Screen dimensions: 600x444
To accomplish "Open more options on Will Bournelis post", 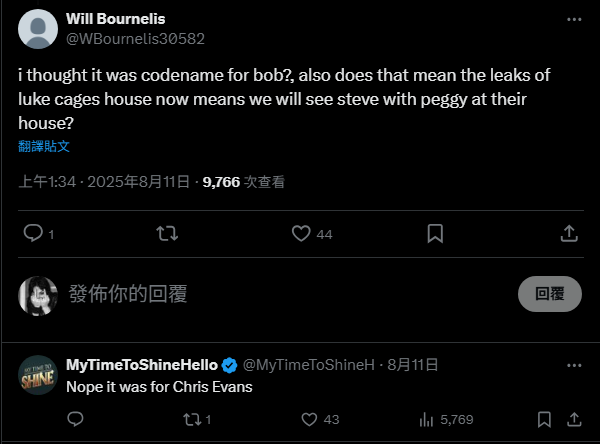I will point(573,20).
